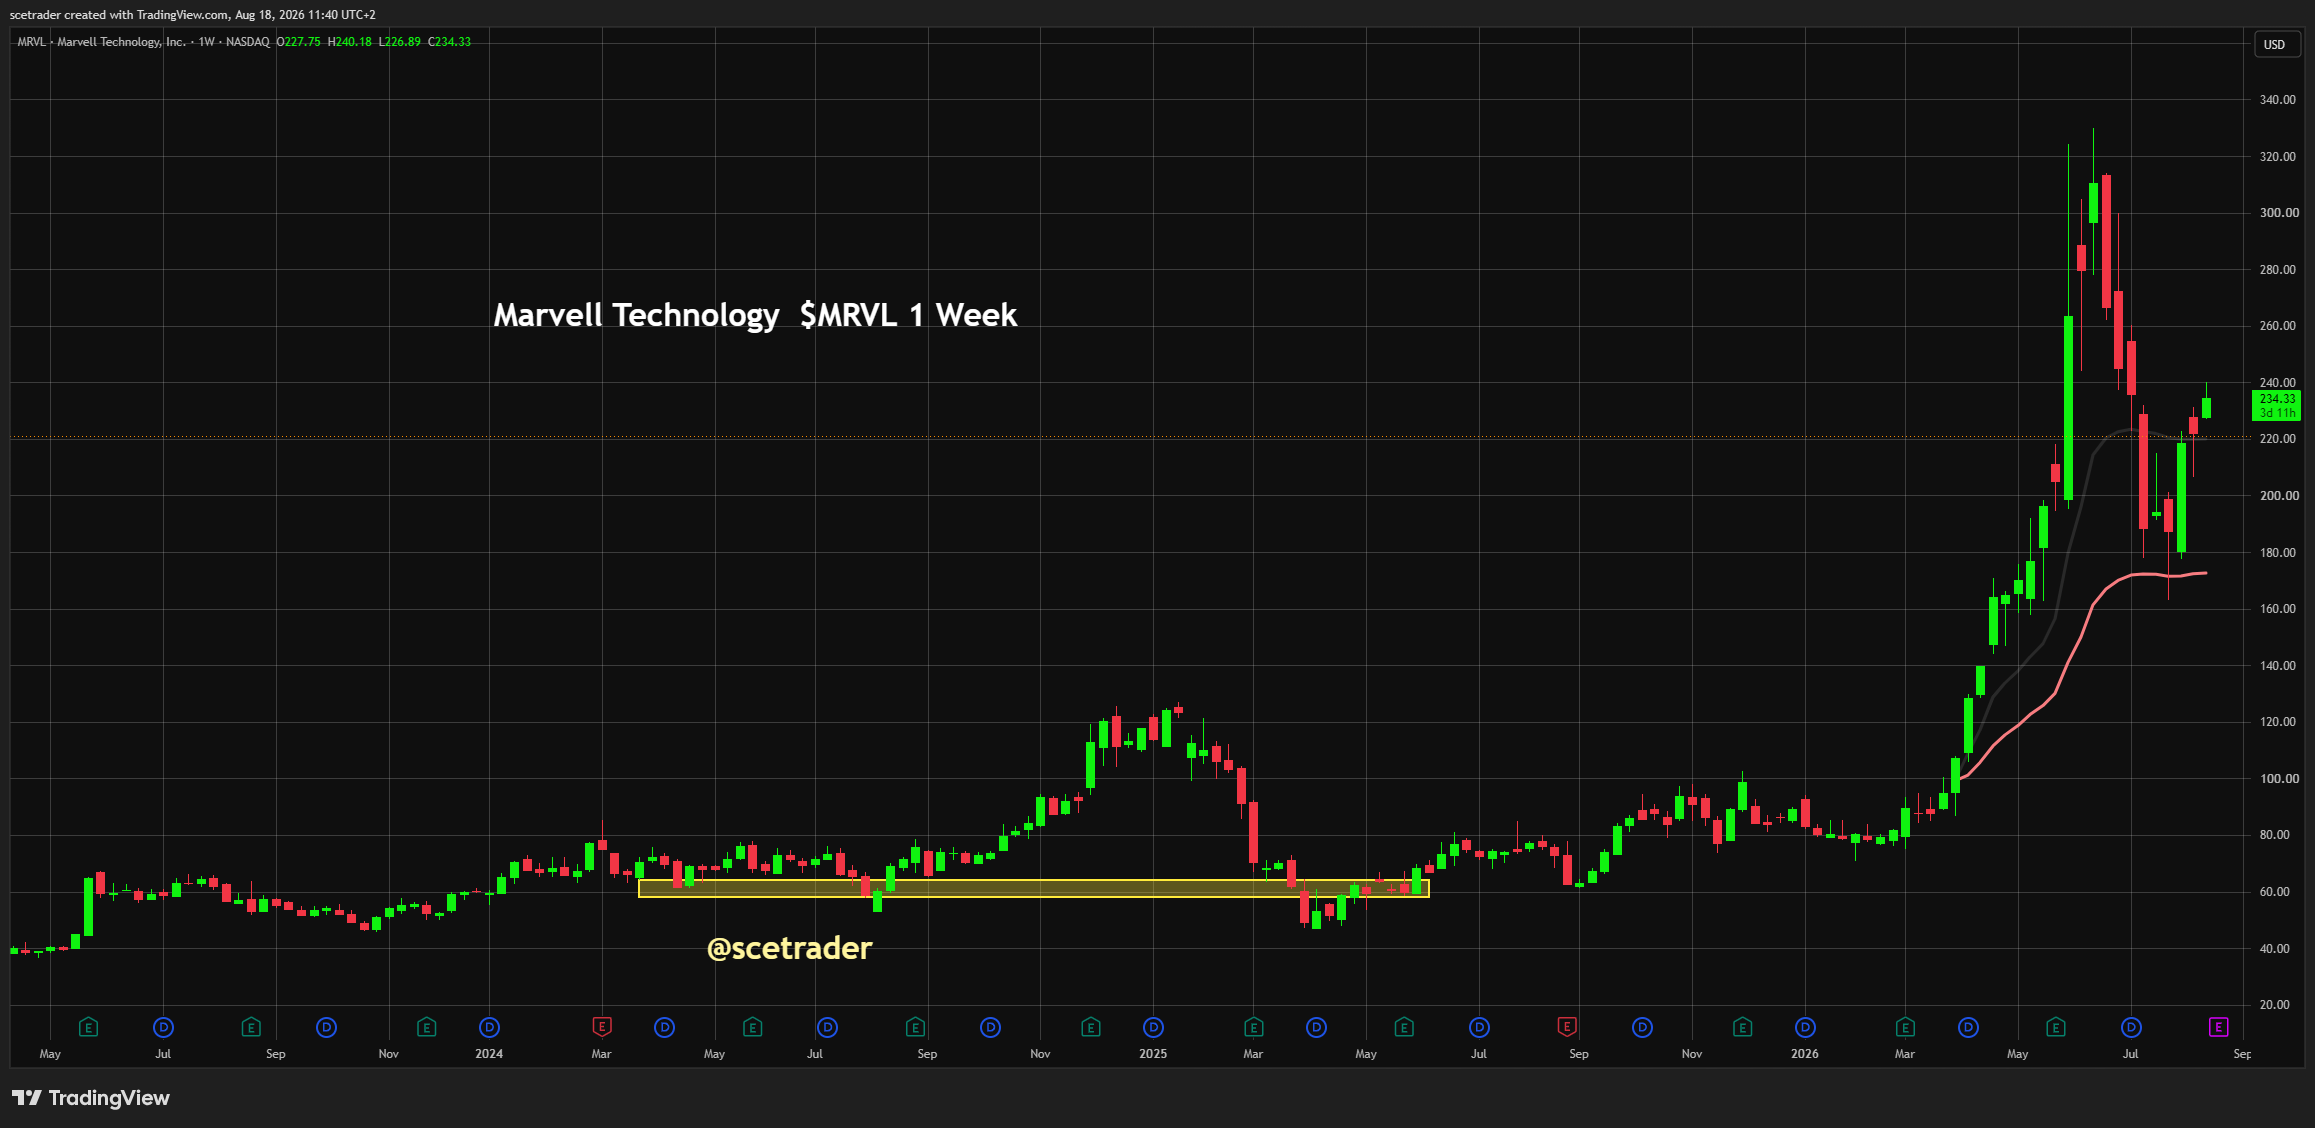
Task: Click the '2025' time axis label
Action: 1153,1054
